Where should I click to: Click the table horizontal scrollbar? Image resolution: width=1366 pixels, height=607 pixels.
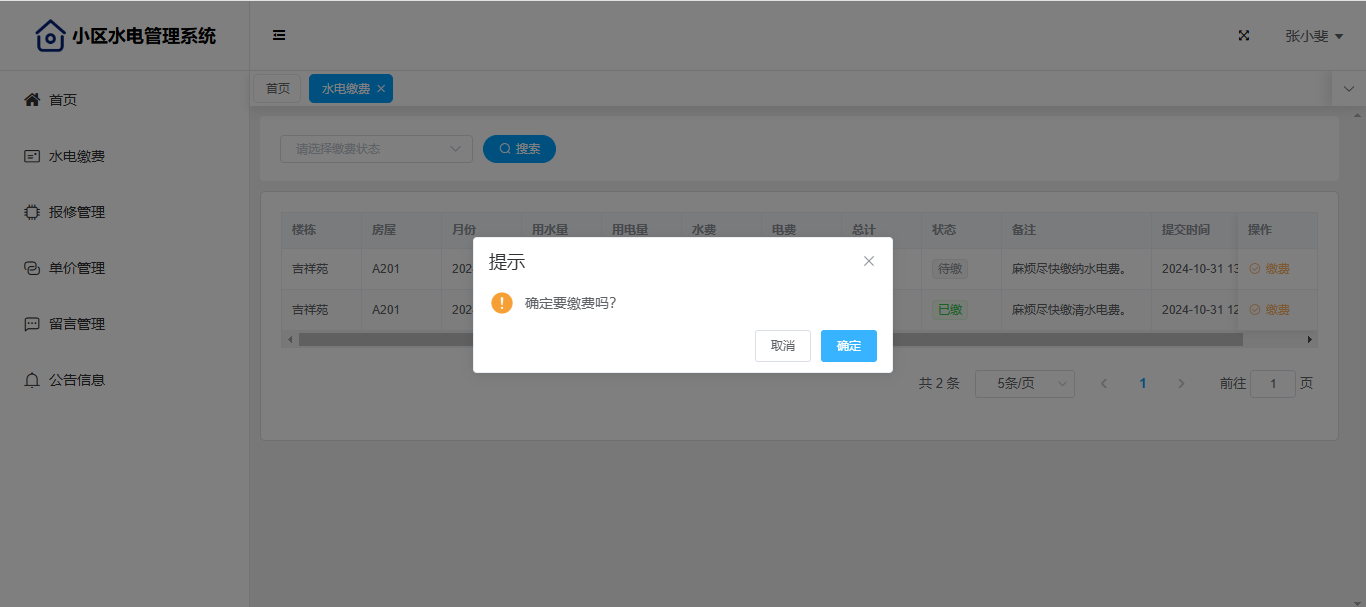tap(770, 340)
